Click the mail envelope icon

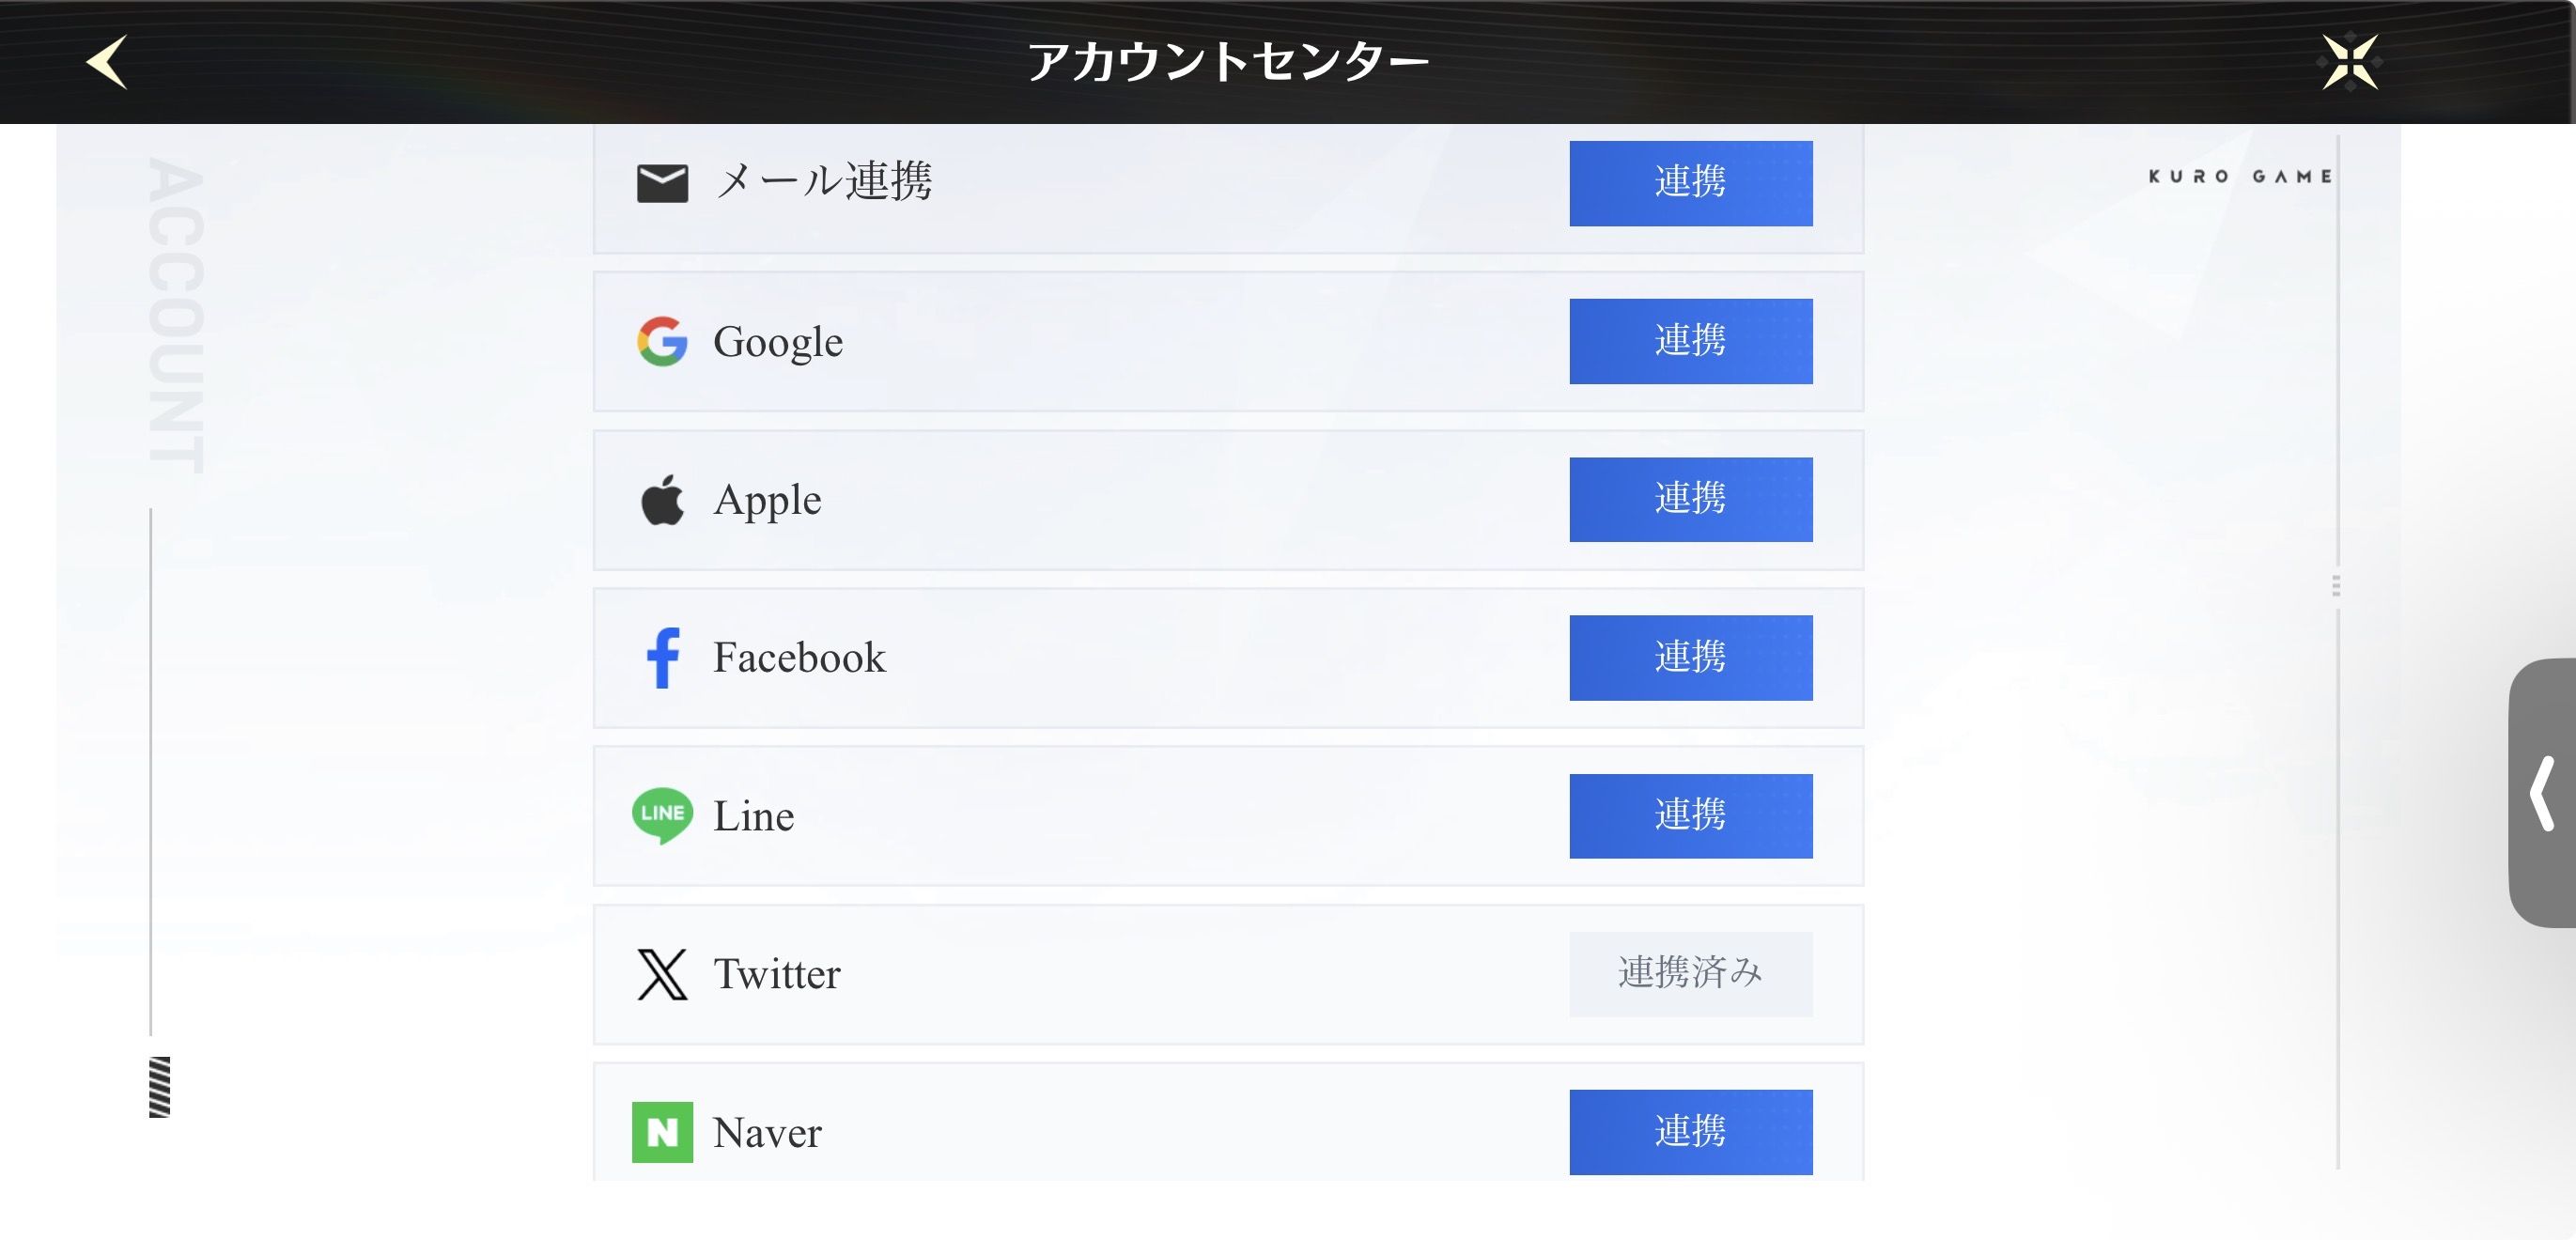coord(662,183)
